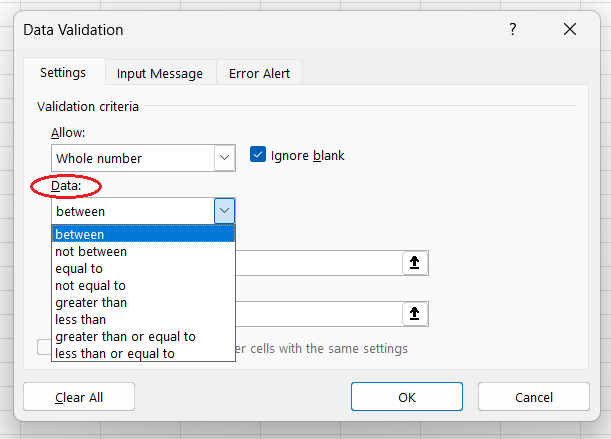Click the lower range selector arrow icon
The image size is (611, 439).
click(415, 313)
